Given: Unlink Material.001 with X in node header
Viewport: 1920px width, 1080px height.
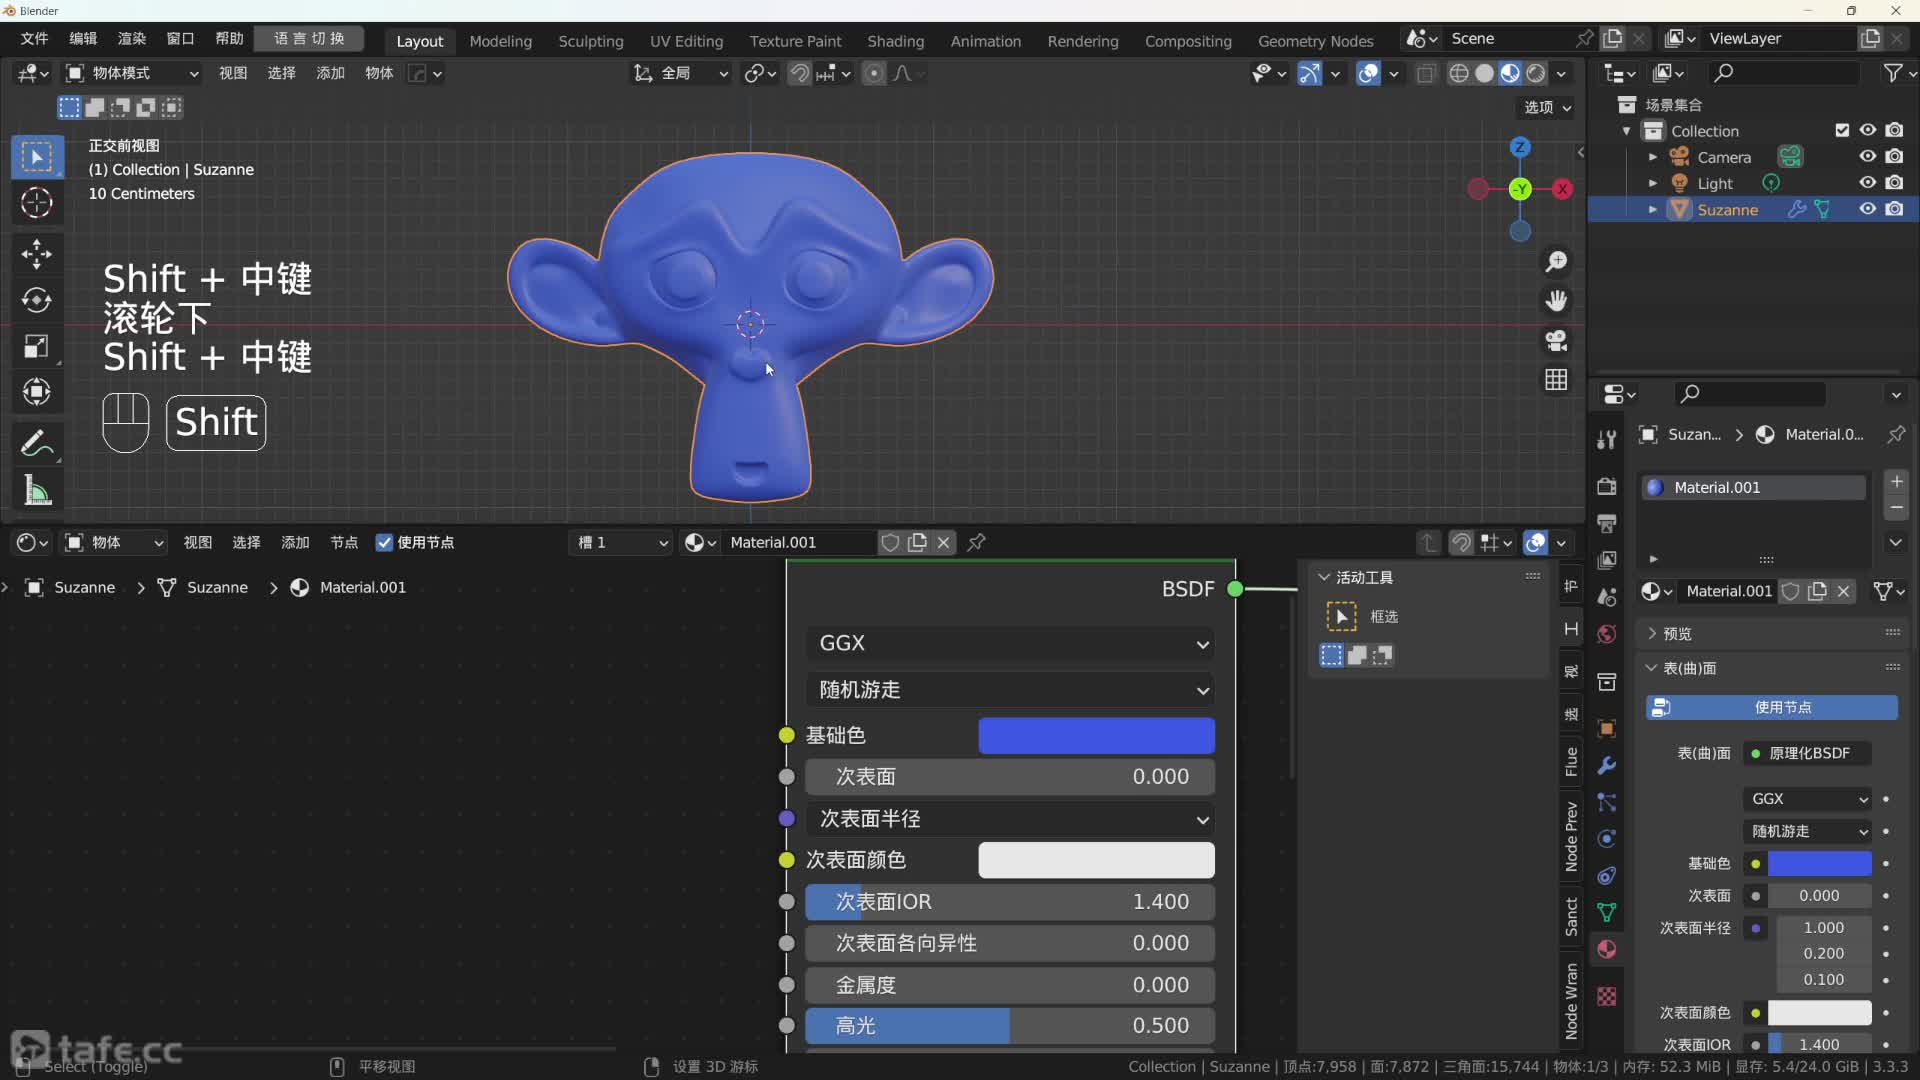Looking at the screenshot, I should [943, 542].
